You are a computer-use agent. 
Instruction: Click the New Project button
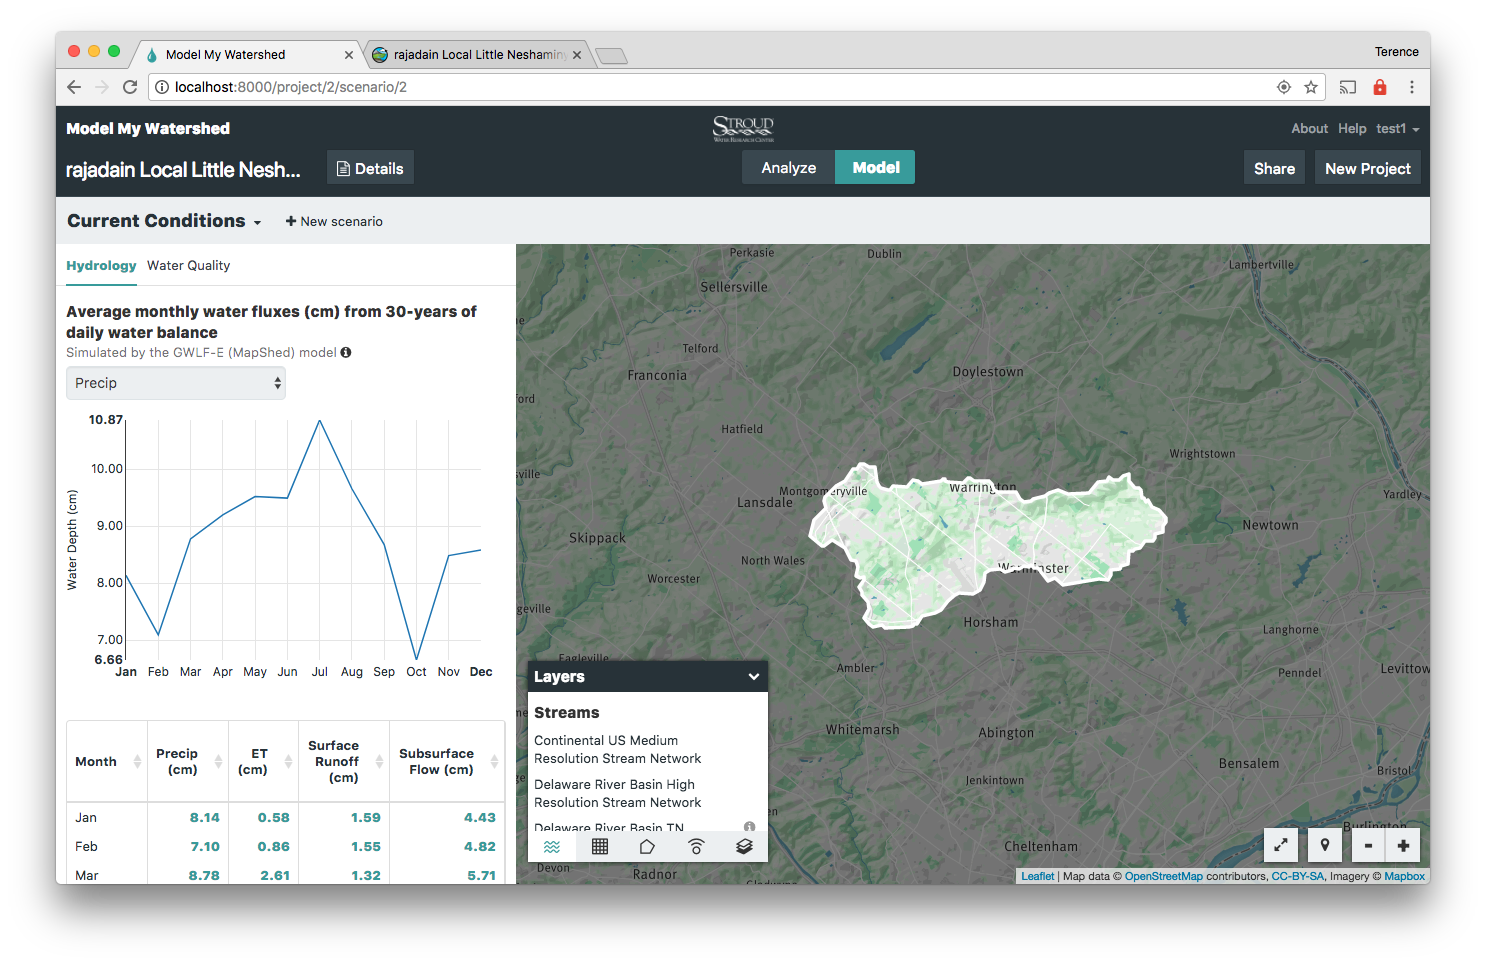tap(1368, 168)
